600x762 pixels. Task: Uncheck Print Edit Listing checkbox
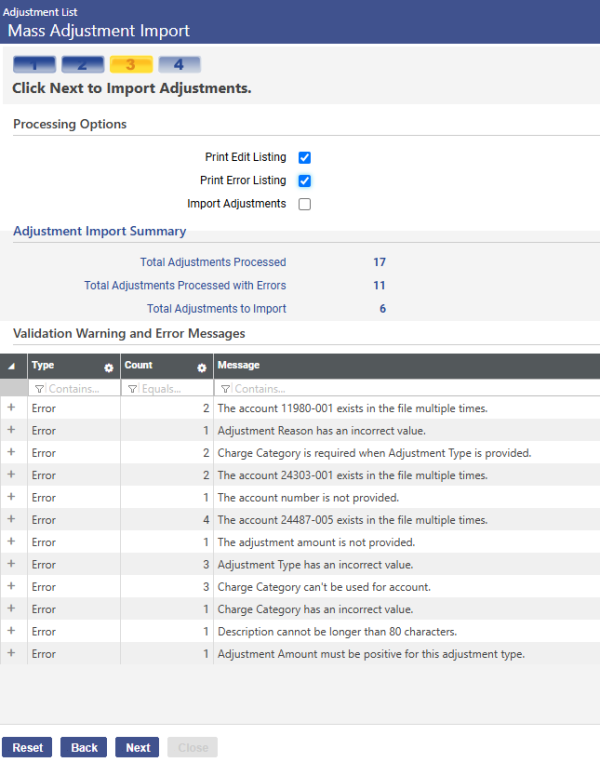click(305, 157)
